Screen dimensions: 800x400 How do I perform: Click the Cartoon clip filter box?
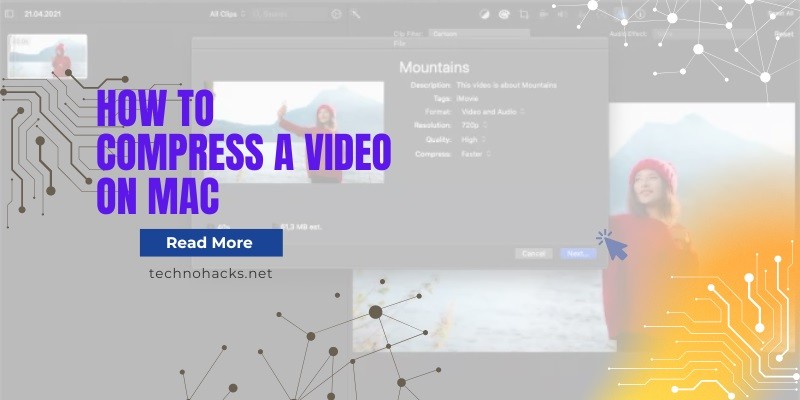pyautogui.click(x=479, y=34)
